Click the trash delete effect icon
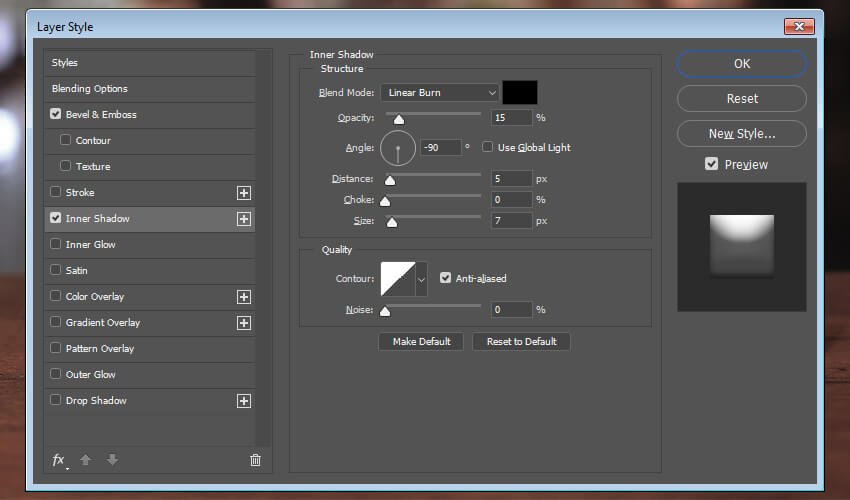 [x=255, y=460]
